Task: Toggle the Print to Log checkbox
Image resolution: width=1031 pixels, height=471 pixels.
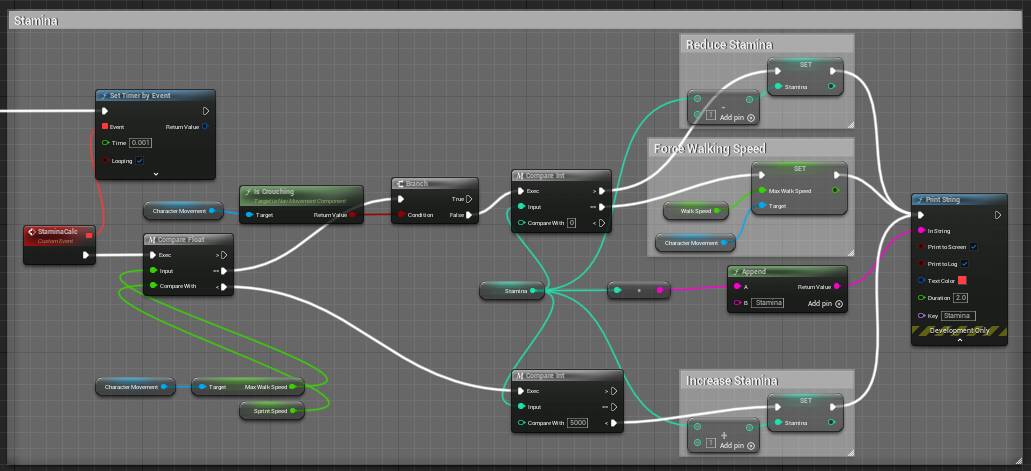Action: (966, 263)
